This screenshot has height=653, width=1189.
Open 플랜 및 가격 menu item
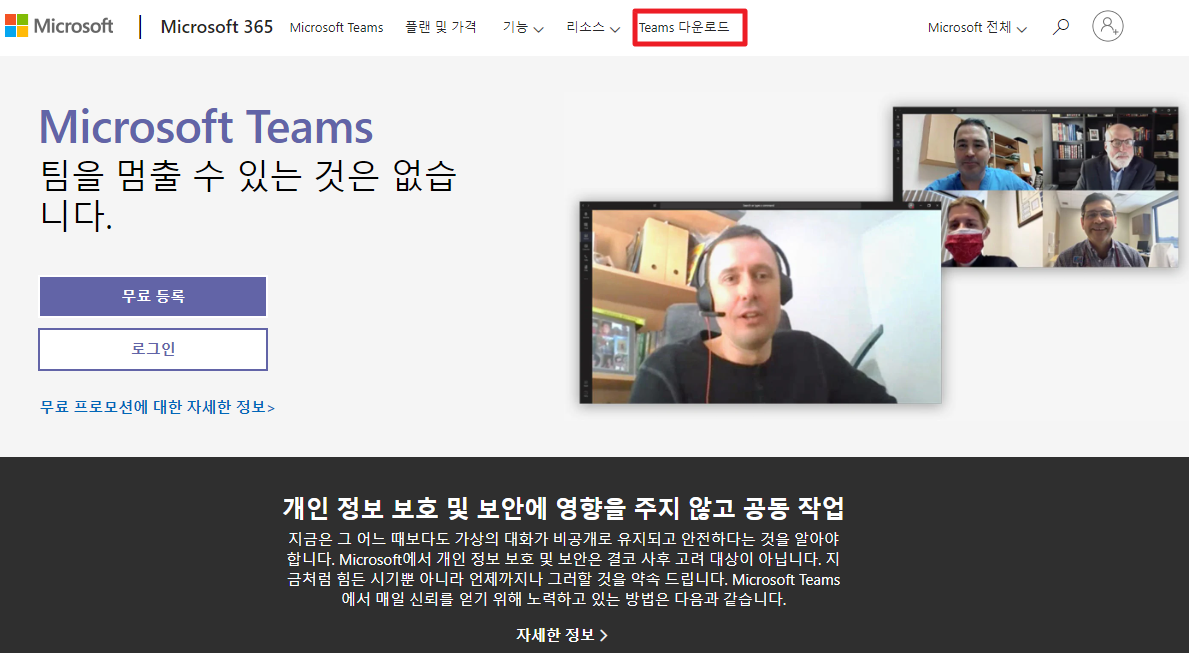click(x=441, y=27)
